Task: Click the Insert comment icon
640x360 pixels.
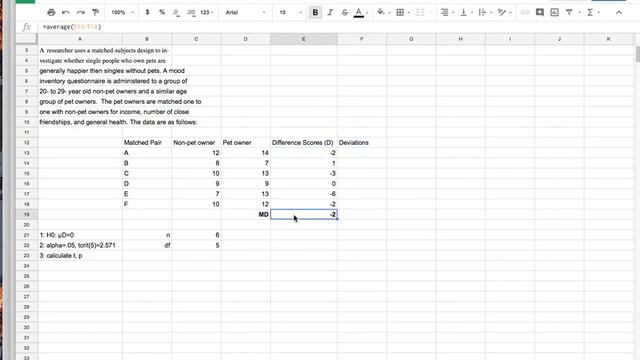Action: coord(540,13)
